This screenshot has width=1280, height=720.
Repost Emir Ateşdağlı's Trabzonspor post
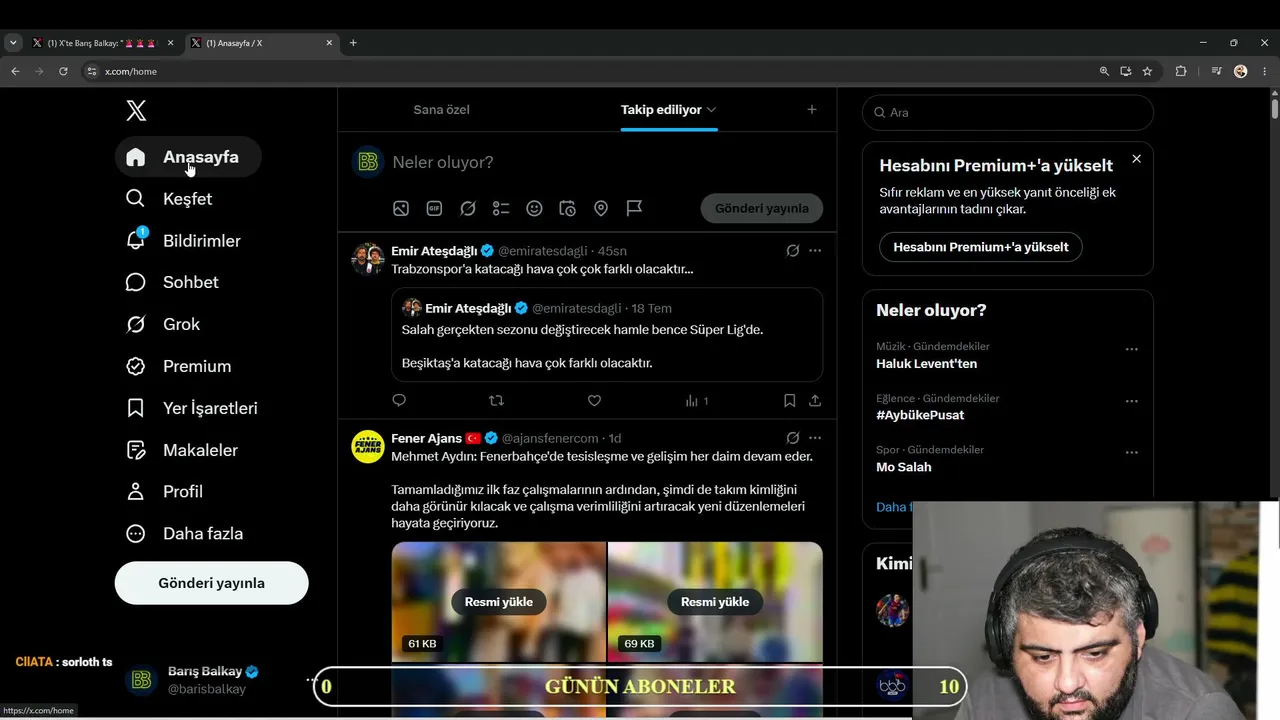coord(496,401)
